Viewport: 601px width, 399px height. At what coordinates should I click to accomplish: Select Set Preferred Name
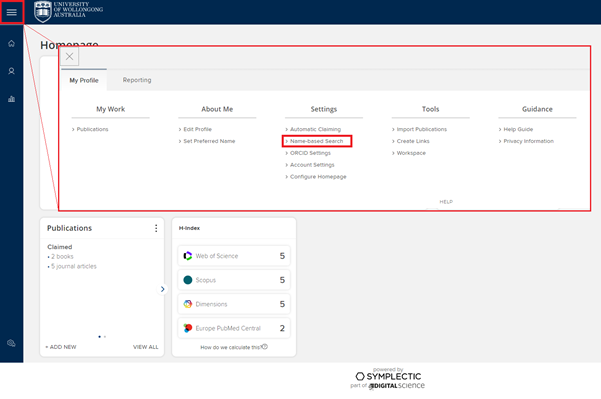(x=209, y=141)
